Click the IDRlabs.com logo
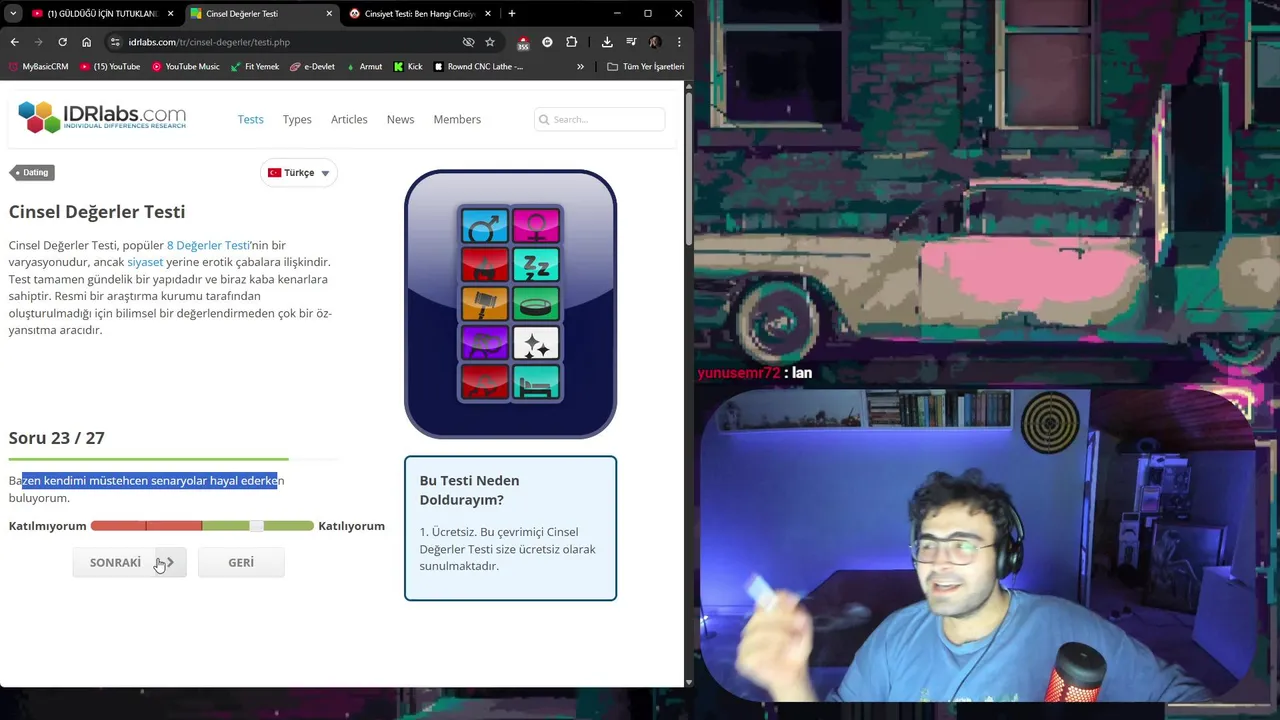 click(x=102, y=118)
